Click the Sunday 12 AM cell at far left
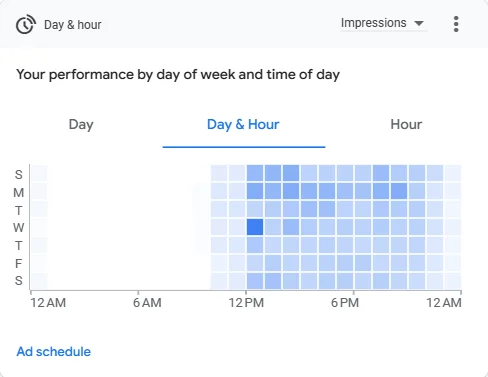 39,173
